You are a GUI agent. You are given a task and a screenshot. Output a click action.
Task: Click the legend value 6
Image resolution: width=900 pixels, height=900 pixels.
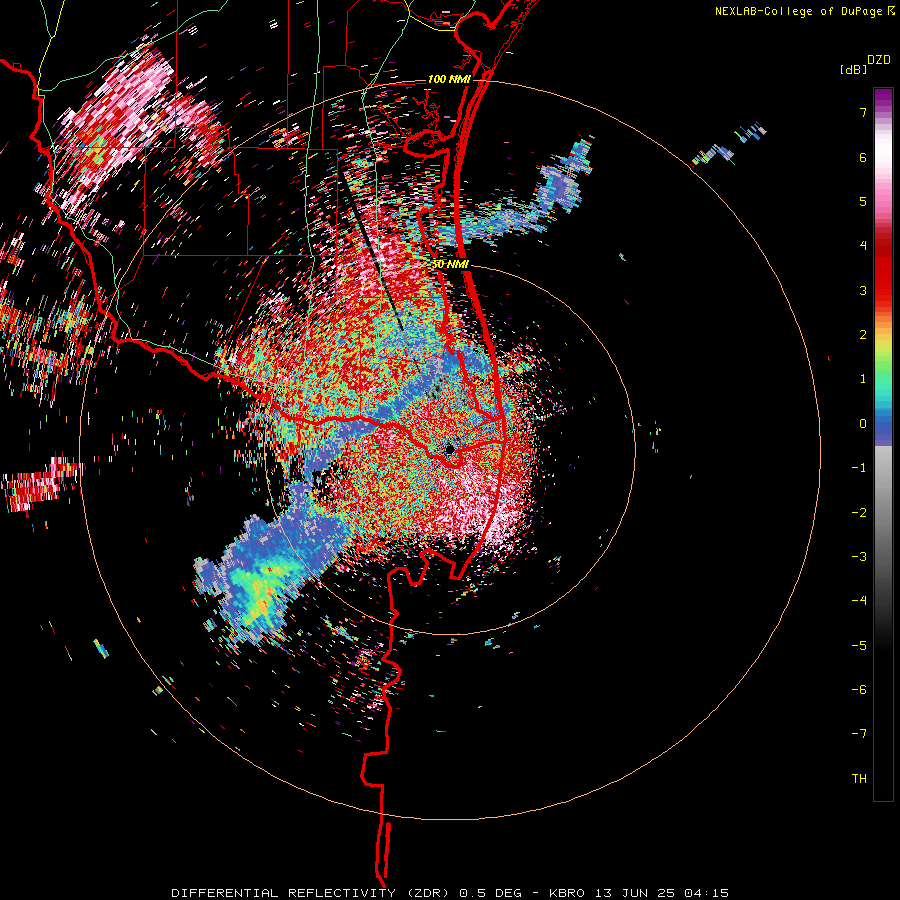coord(863,157)
